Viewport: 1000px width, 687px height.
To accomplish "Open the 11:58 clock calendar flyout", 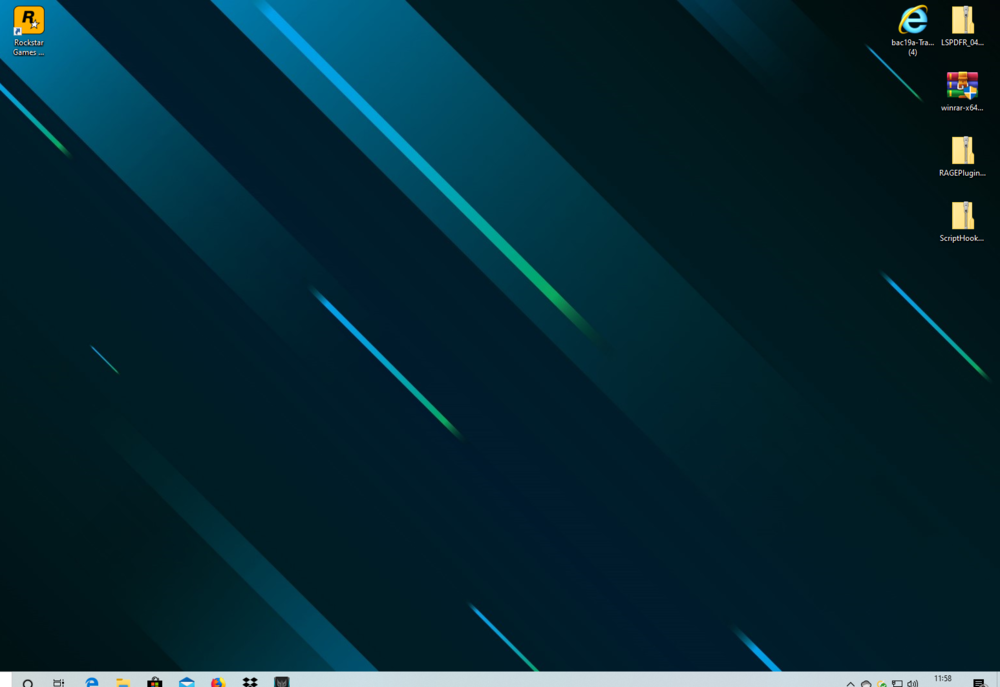I will pyautogui.click(x=943, y=680).
